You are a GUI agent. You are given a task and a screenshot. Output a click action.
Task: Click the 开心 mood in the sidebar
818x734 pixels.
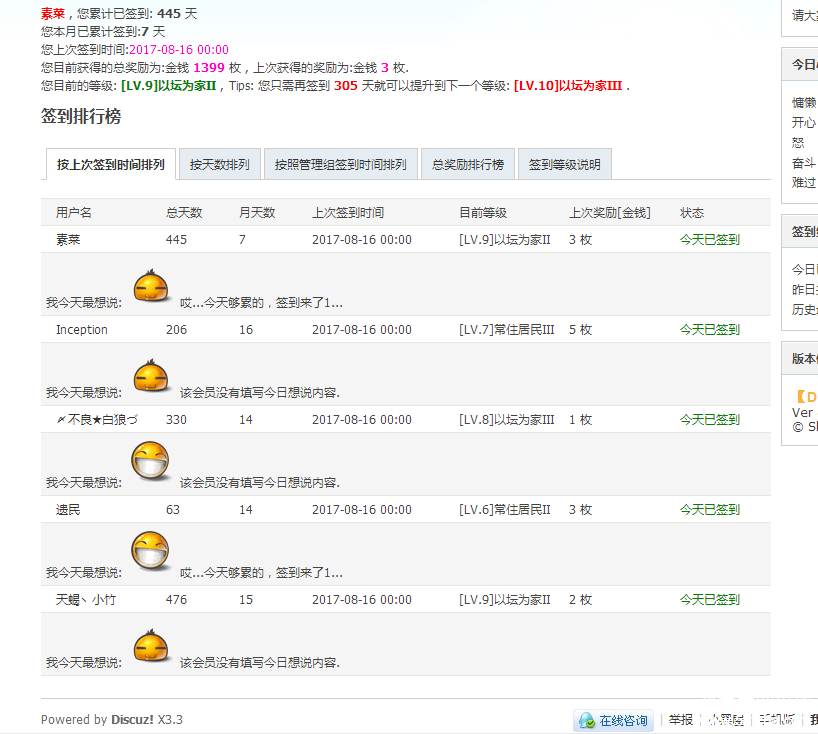point(803,123)
